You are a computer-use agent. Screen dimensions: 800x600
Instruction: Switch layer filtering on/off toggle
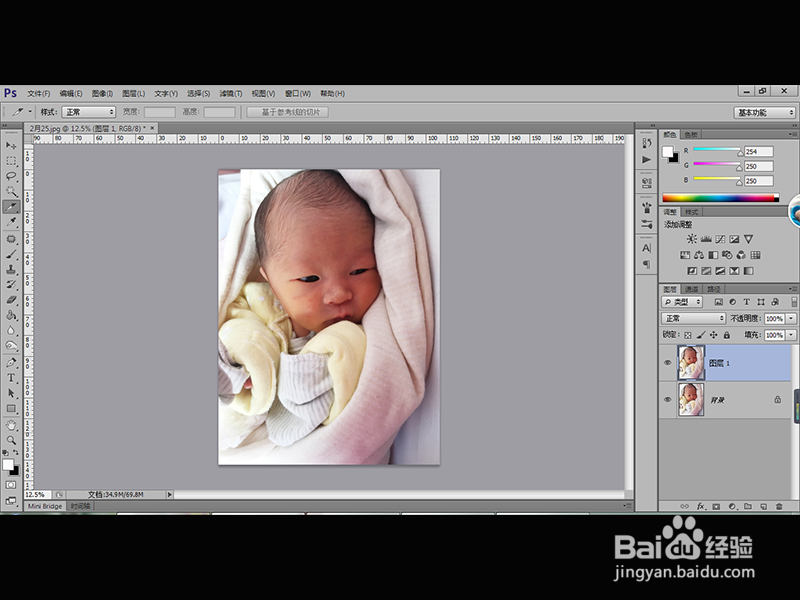pyautogui.click(x=794, y=302)
